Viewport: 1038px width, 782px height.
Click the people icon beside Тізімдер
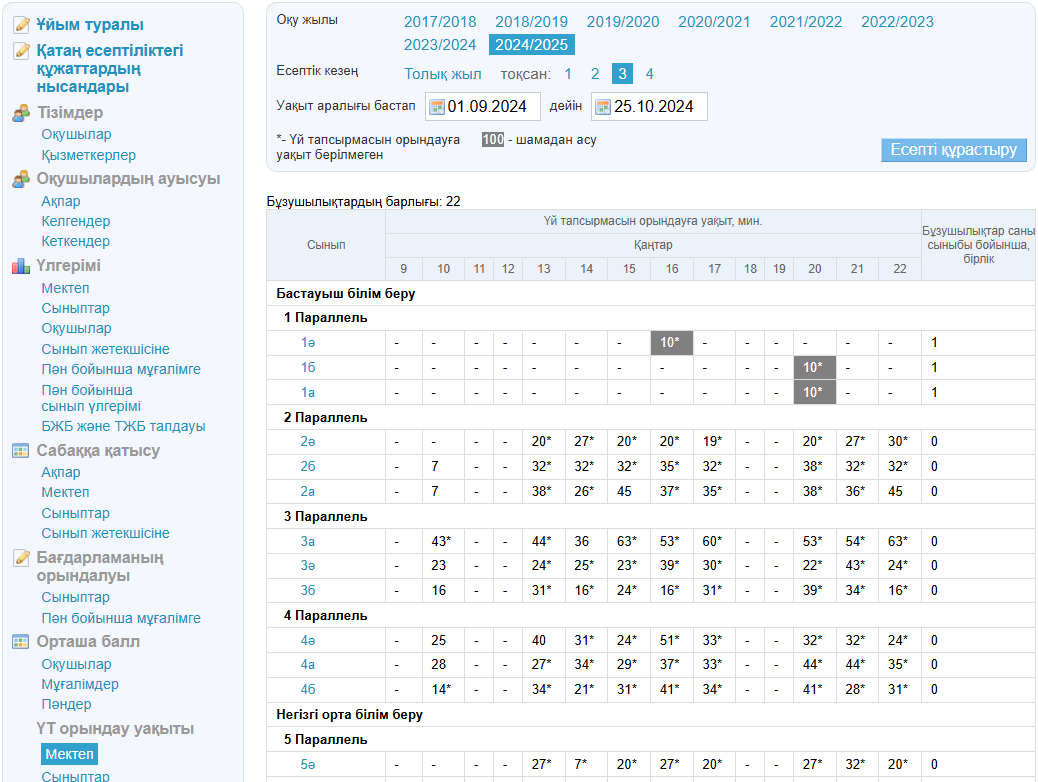pyautogui.click(x=21, y=113)
